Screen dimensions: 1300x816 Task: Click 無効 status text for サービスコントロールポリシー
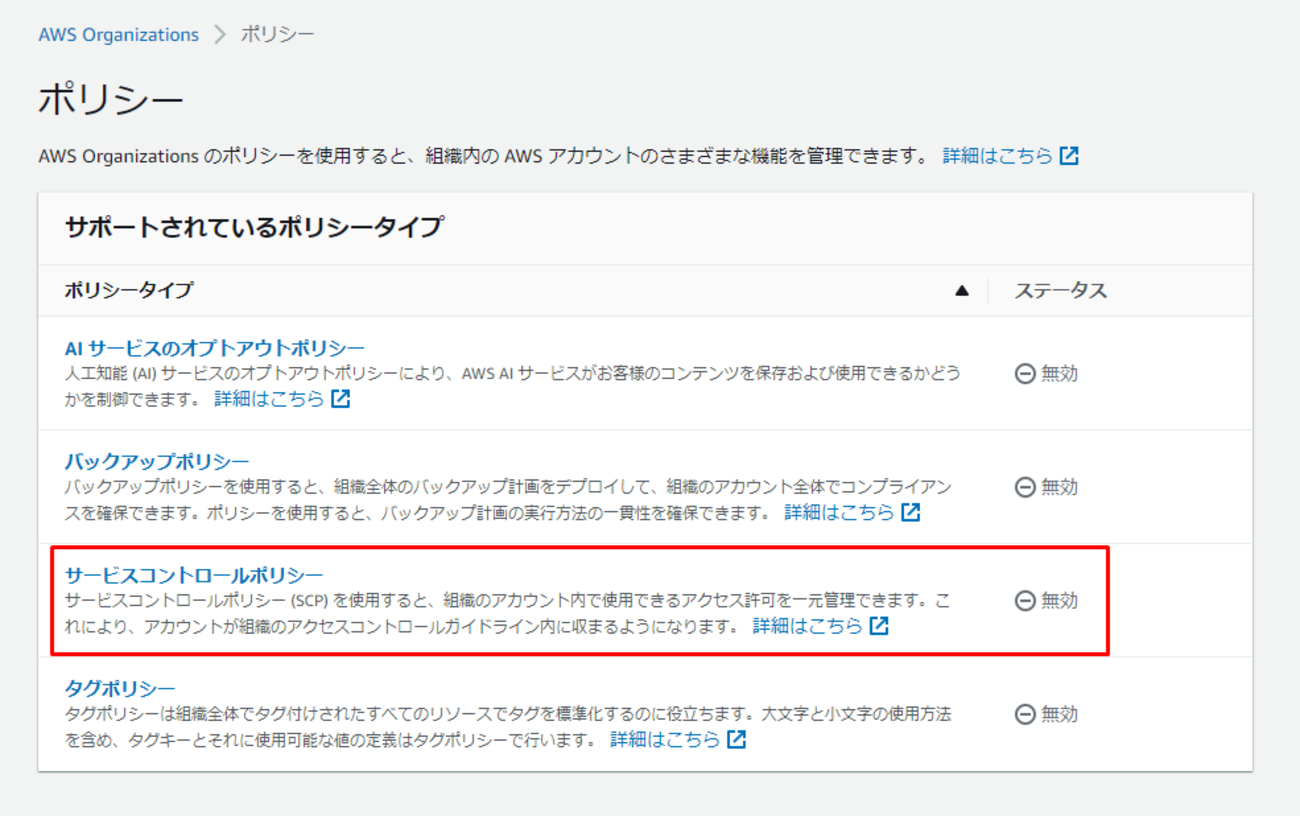(1060, 601)
